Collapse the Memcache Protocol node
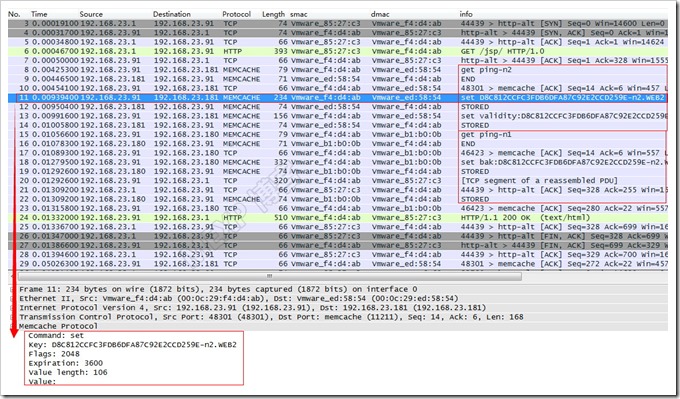The image size is (680, 399). 12,326
